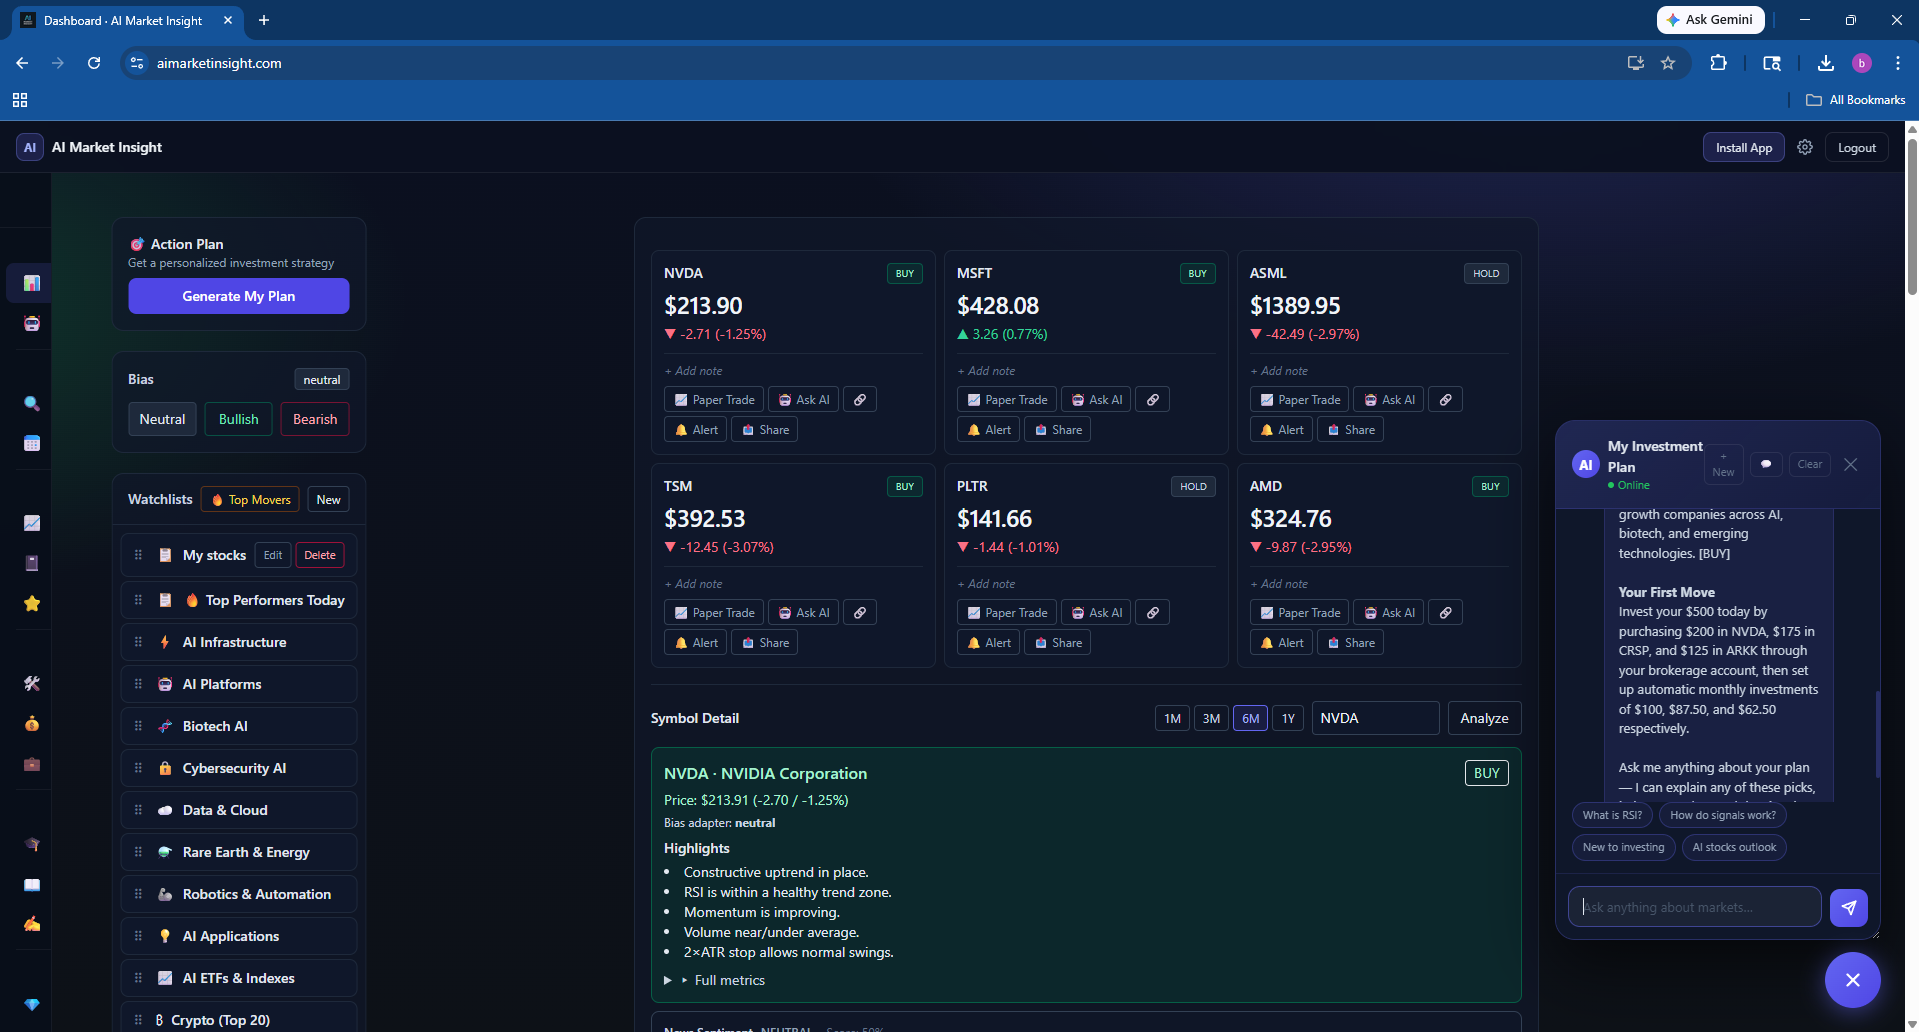Expand the Rare Earth & Energy watchlist
The width and height of the screenshot is (1919, 1032).
pos(239,852)
